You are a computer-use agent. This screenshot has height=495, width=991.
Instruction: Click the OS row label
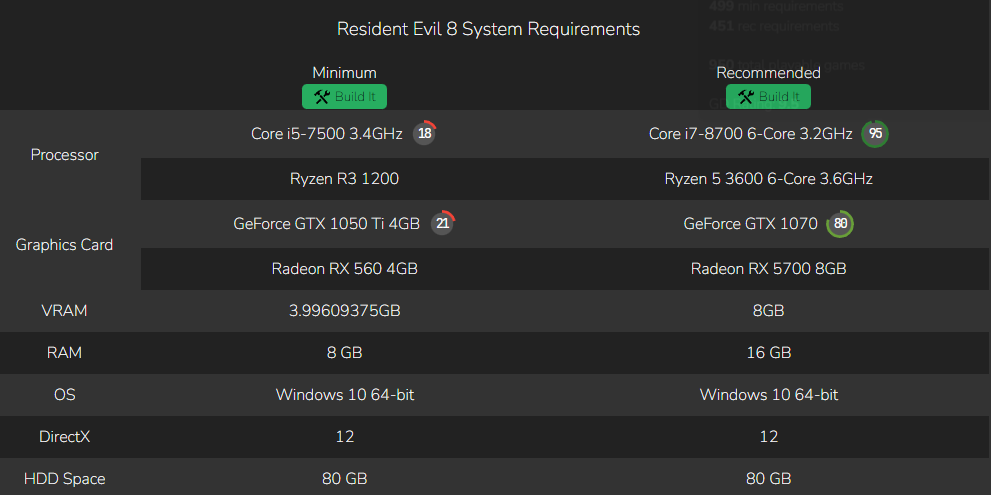click(x=64, y=395)
